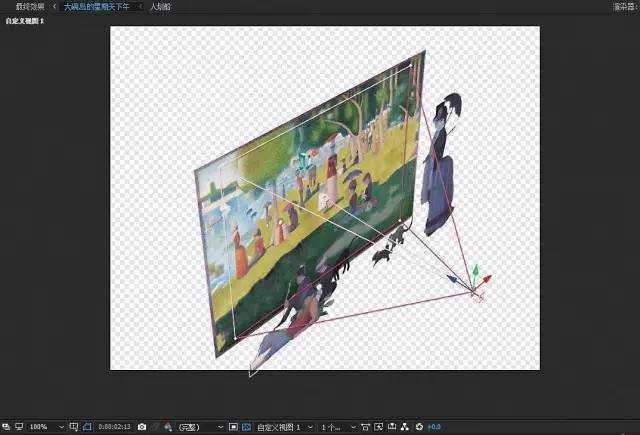This screenshot has height=435, width=640.
Task: Open the 自定义视图 1 view dropdown
Action: pyautogui.click(x=286, y=427)
